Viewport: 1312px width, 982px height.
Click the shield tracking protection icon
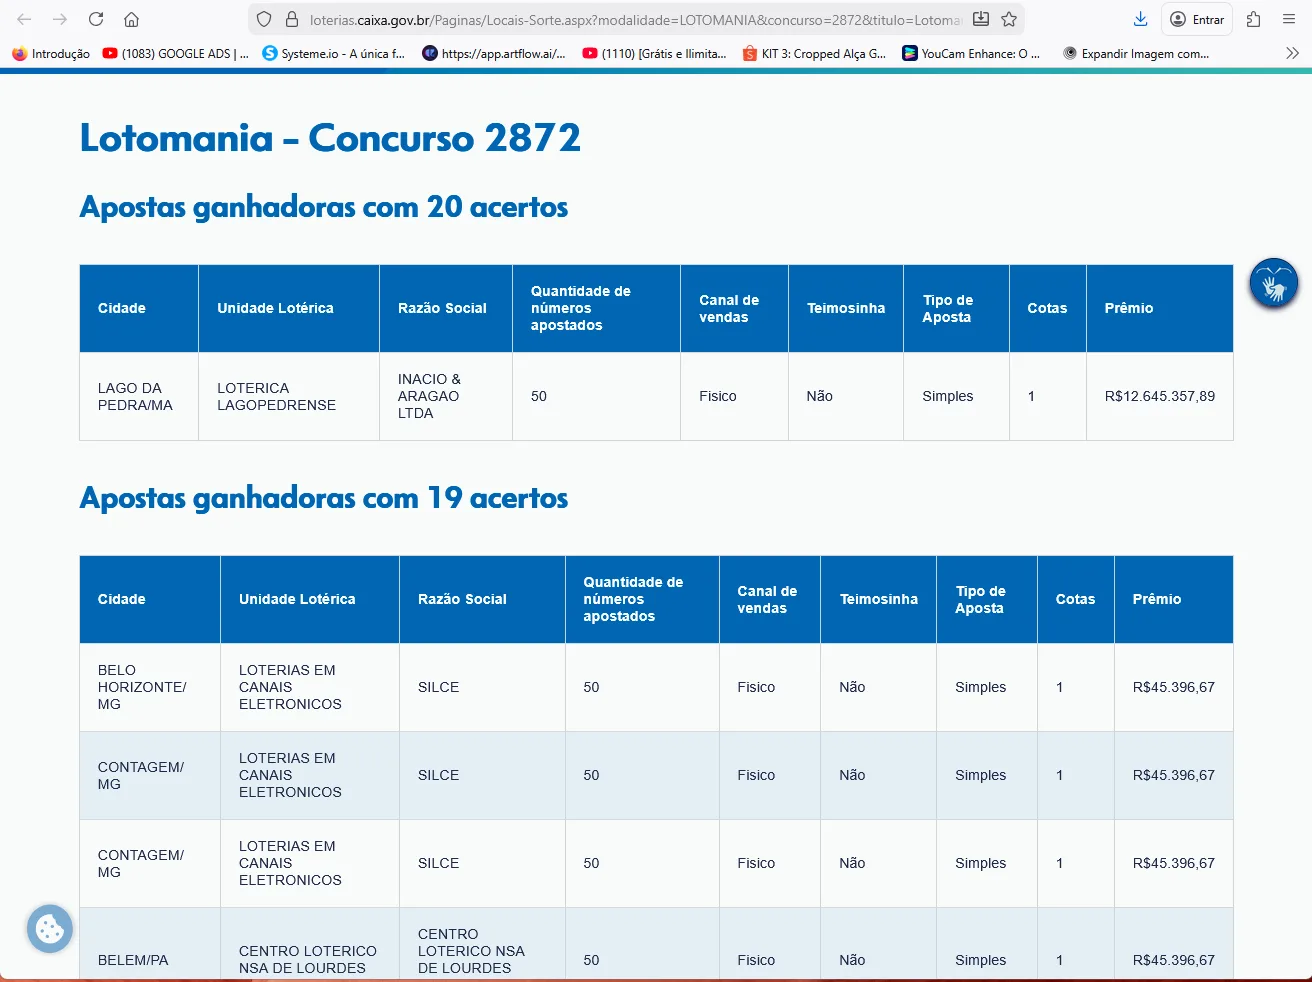click(x=264, y=19)
